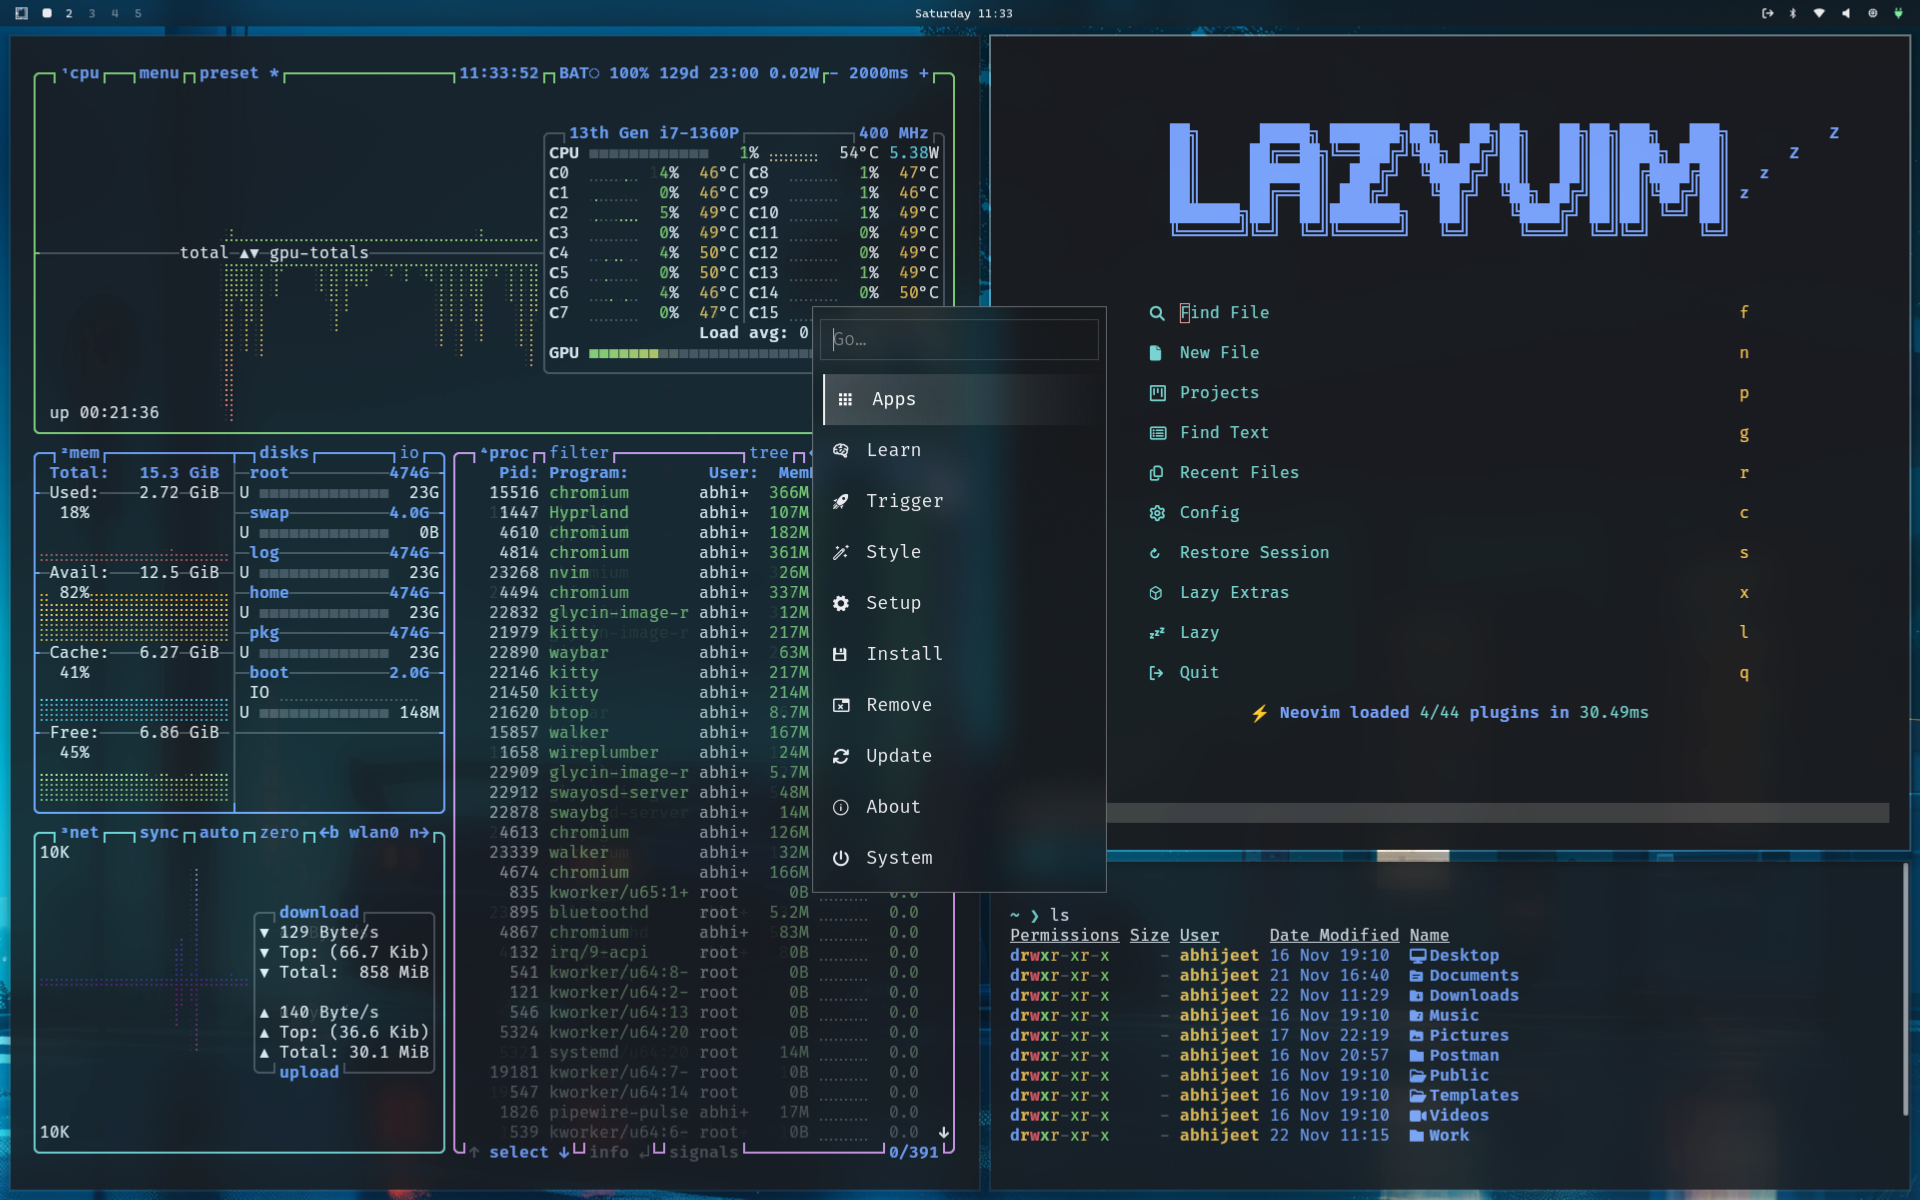Choose Style in the launcher menu
This screenshot has height=1200, width=1920.
pyautogui.click(x=959, y=552)
